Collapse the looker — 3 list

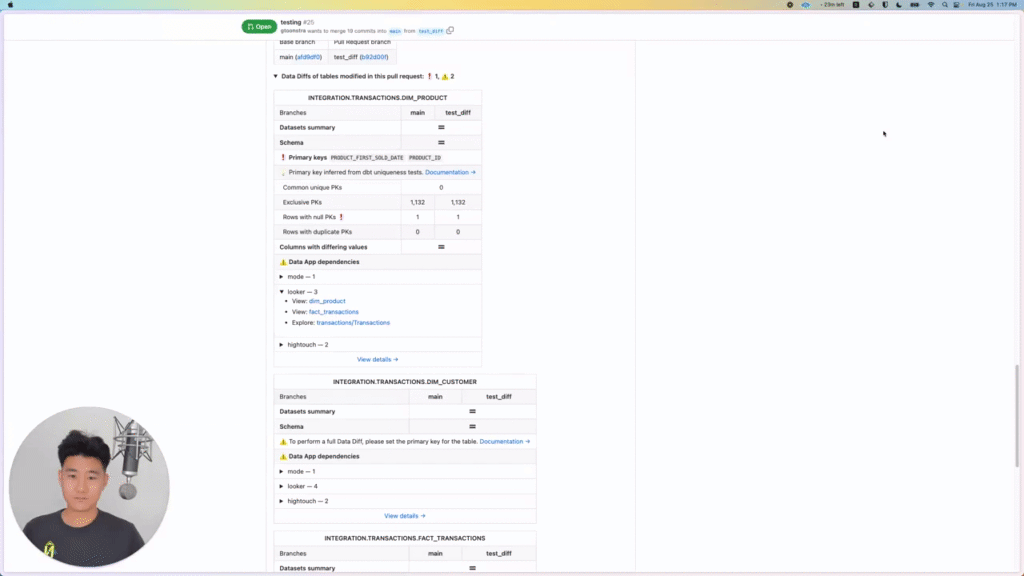click(281, 292)
